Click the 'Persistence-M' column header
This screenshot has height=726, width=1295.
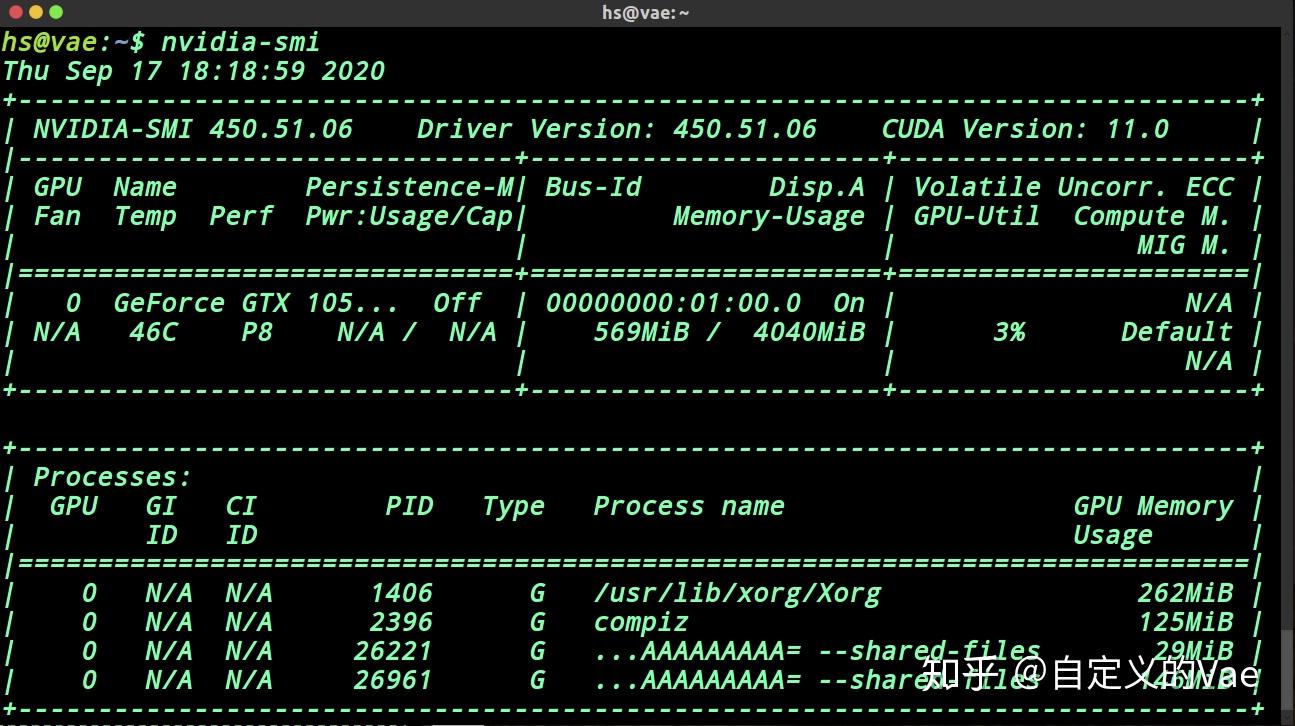pos(409,187)
